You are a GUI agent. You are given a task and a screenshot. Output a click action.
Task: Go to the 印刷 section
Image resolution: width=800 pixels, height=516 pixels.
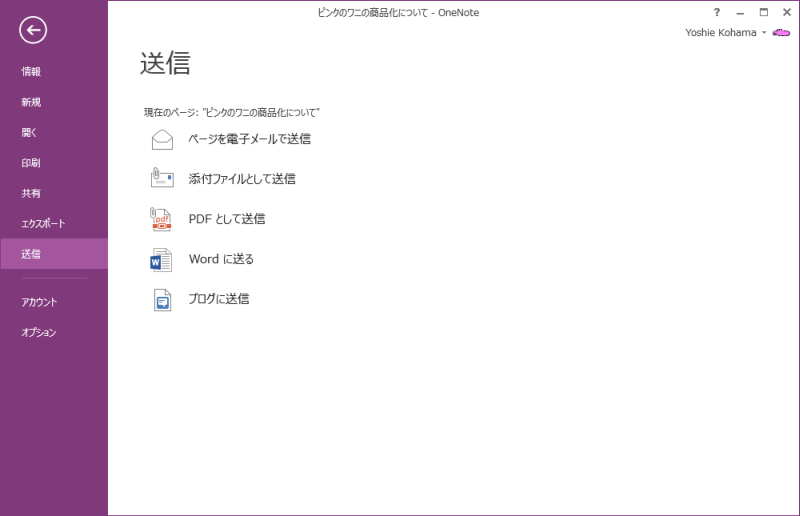(x=31, y=163)
